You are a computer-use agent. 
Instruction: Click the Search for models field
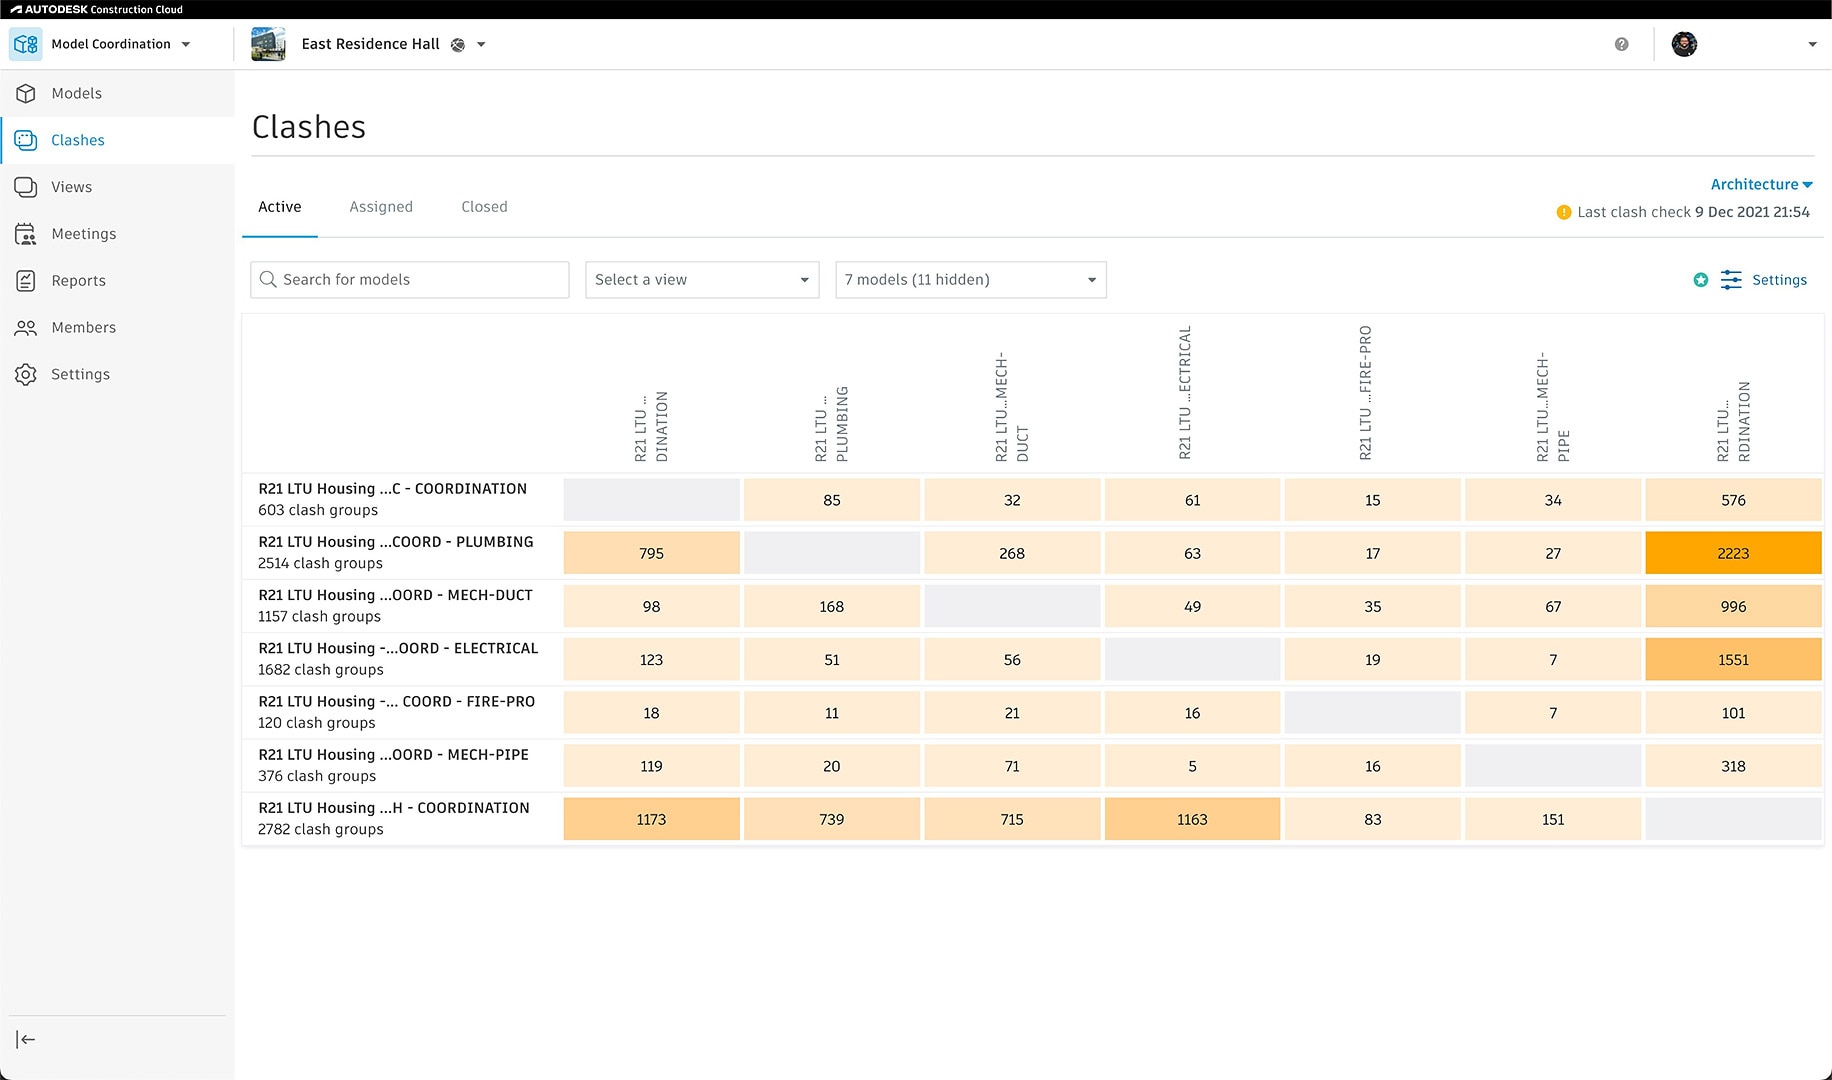[x=410, y=280]
